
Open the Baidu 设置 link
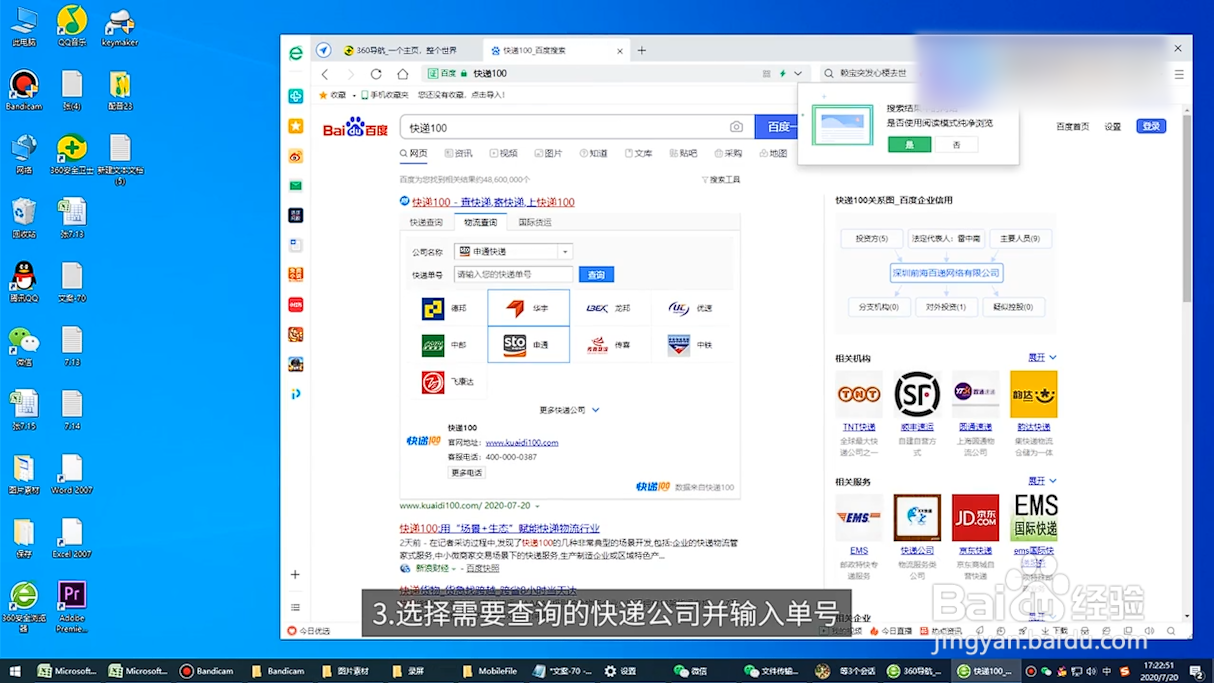[x=1113, y=127]
